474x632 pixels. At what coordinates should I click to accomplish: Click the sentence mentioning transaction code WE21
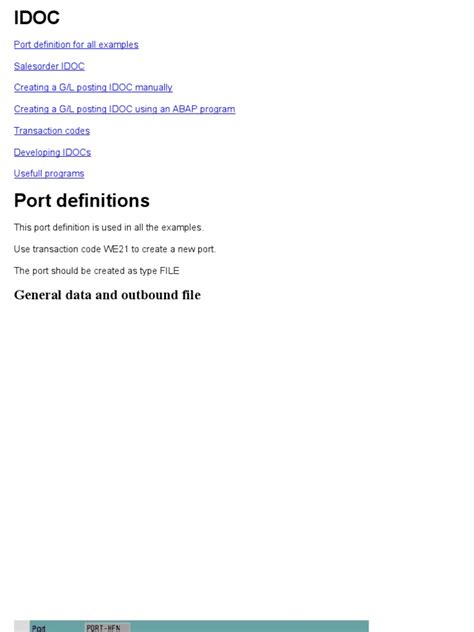coord(115,249)
